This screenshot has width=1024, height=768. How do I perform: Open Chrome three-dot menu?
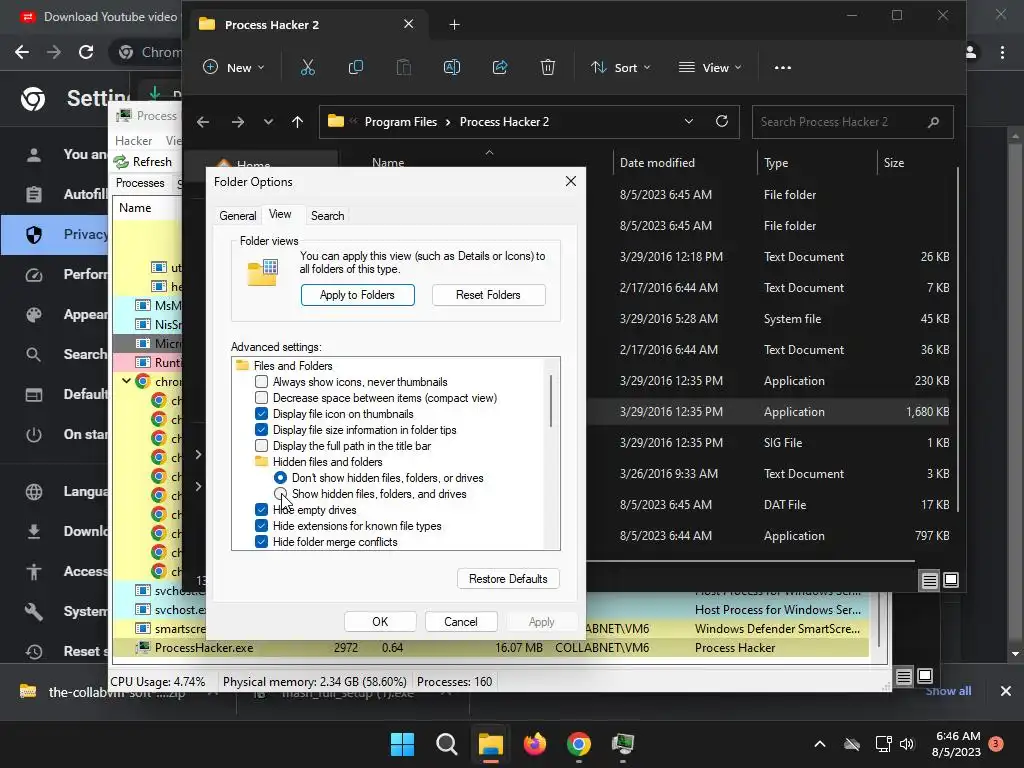[1002, 52]
